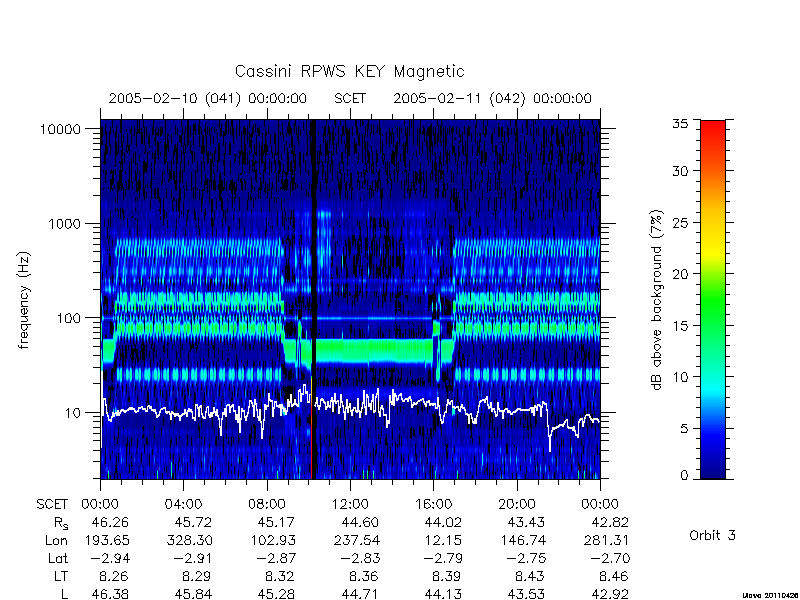The width and height of the screenshot is (800, 600).
Task: Click the '08:00' time tick label
Action: (267, 505)
